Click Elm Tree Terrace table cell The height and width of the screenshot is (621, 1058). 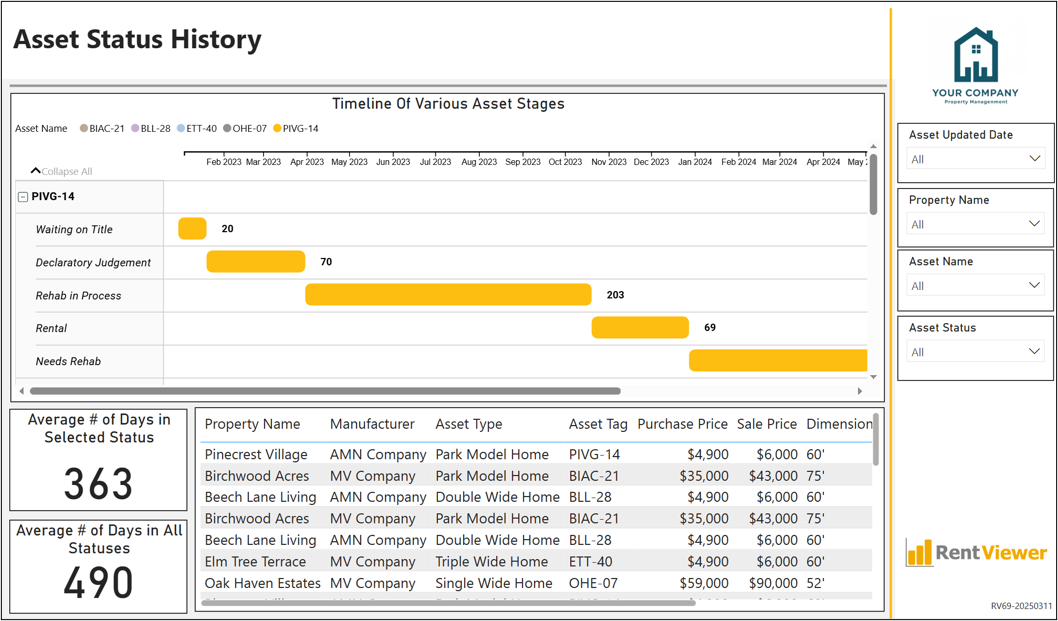(255, 562)
